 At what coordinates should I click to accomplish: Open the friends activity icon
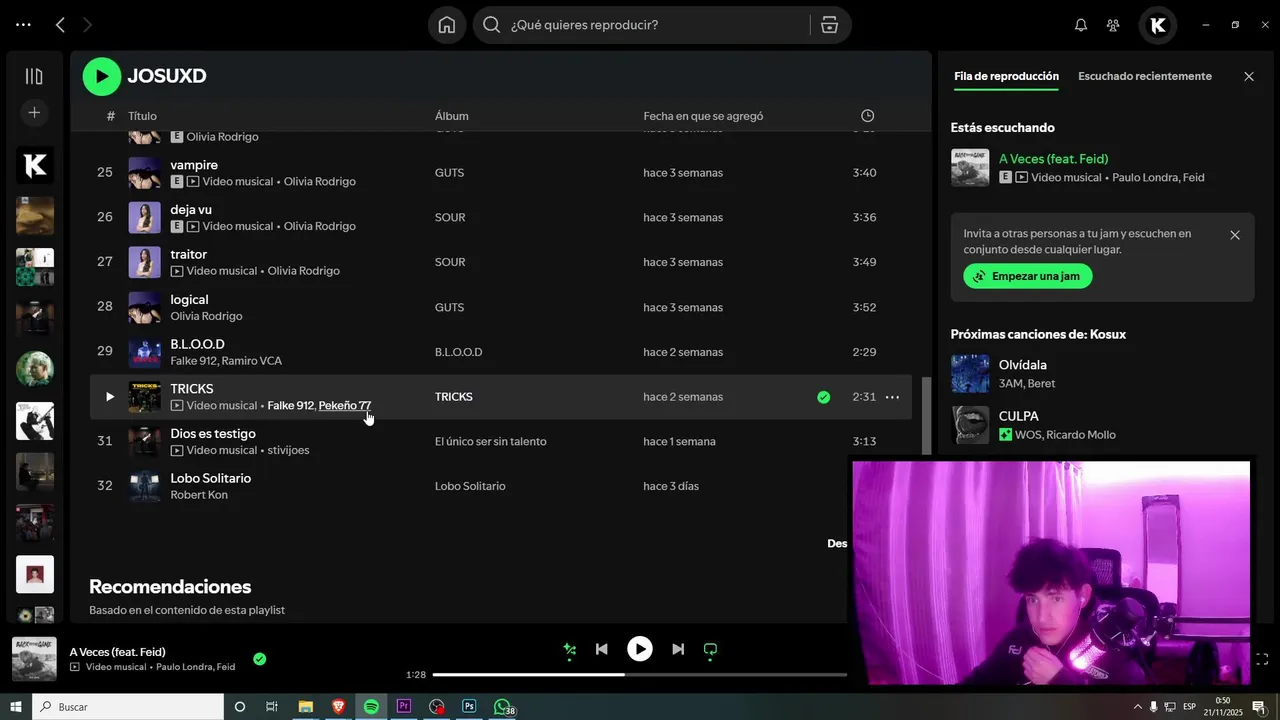(x=1113, y=25)
